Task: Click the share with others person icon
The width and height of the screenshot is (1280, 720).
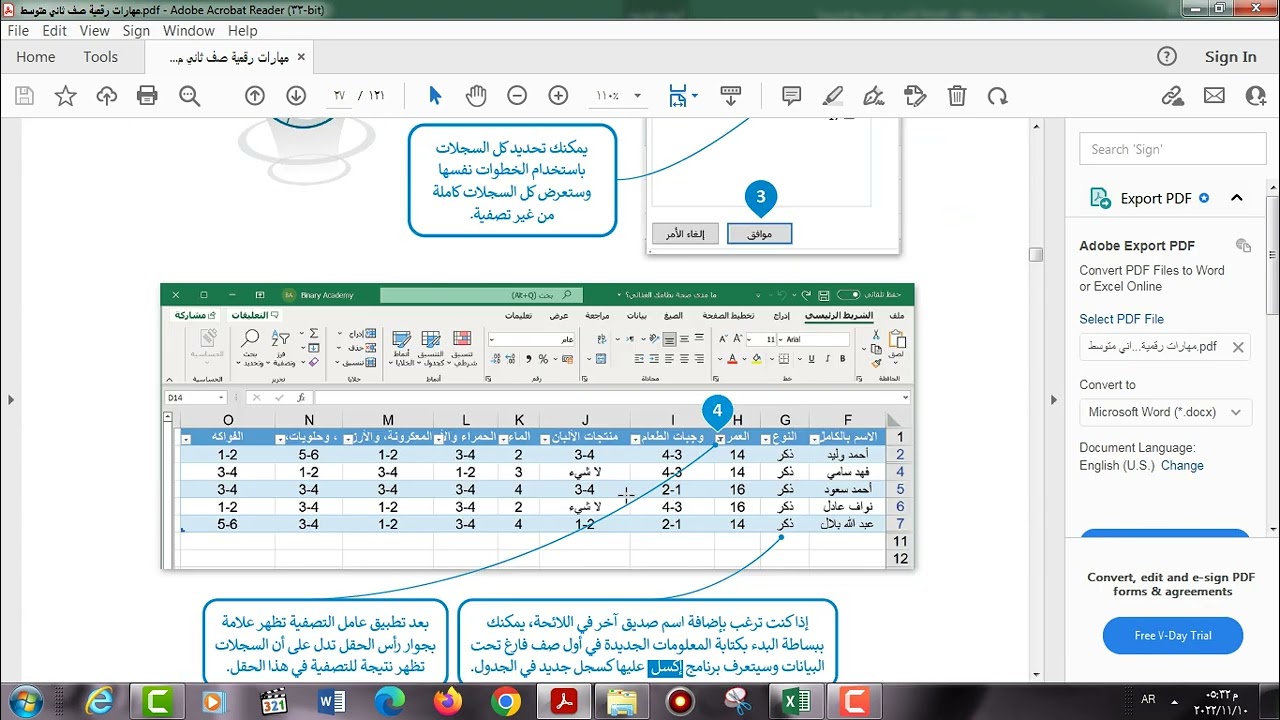Action: click(x=1256, y=96)
